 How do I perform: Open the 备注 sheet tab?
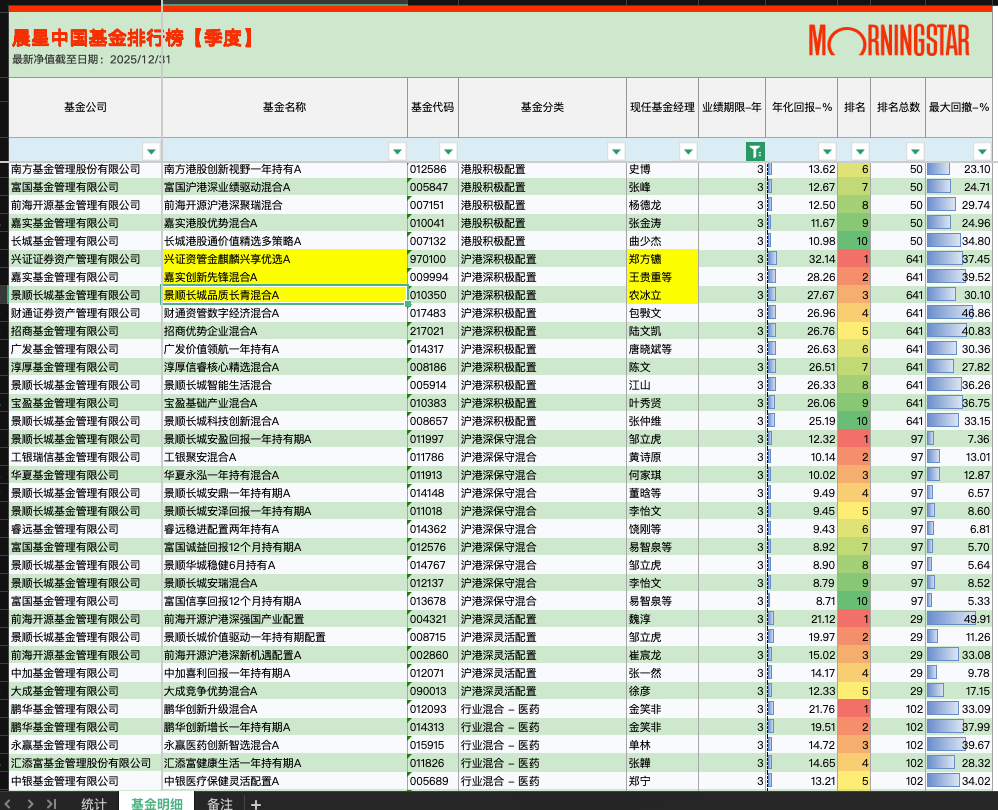(x=220, y=804)
